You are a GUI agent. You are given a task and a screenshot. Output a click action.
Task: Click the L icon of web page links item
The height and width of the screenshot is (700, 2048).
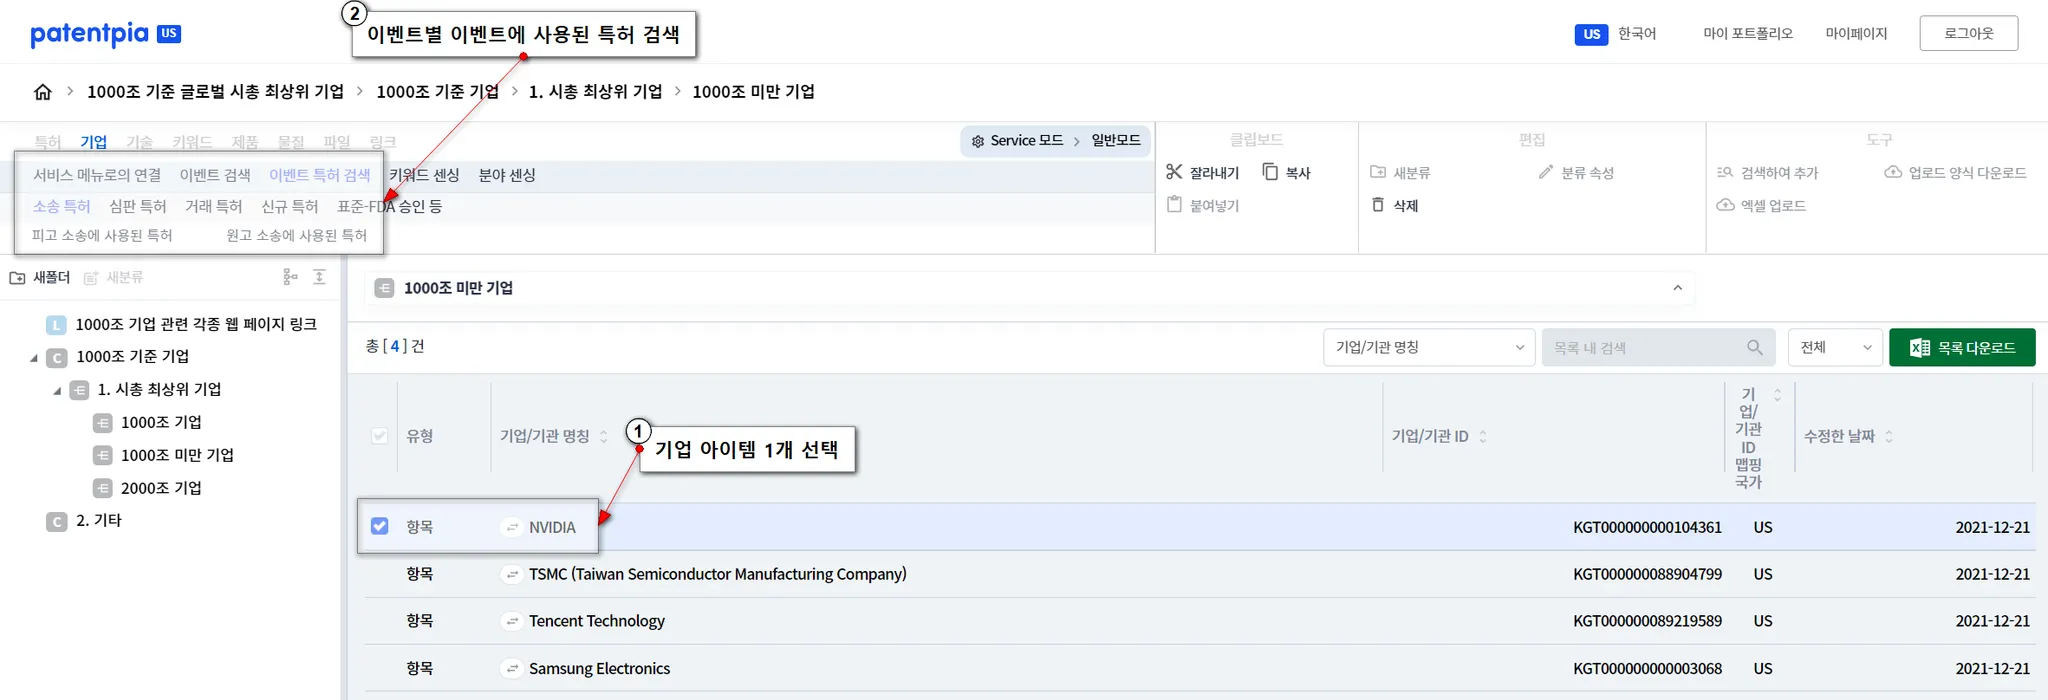(x=57, y=325)
